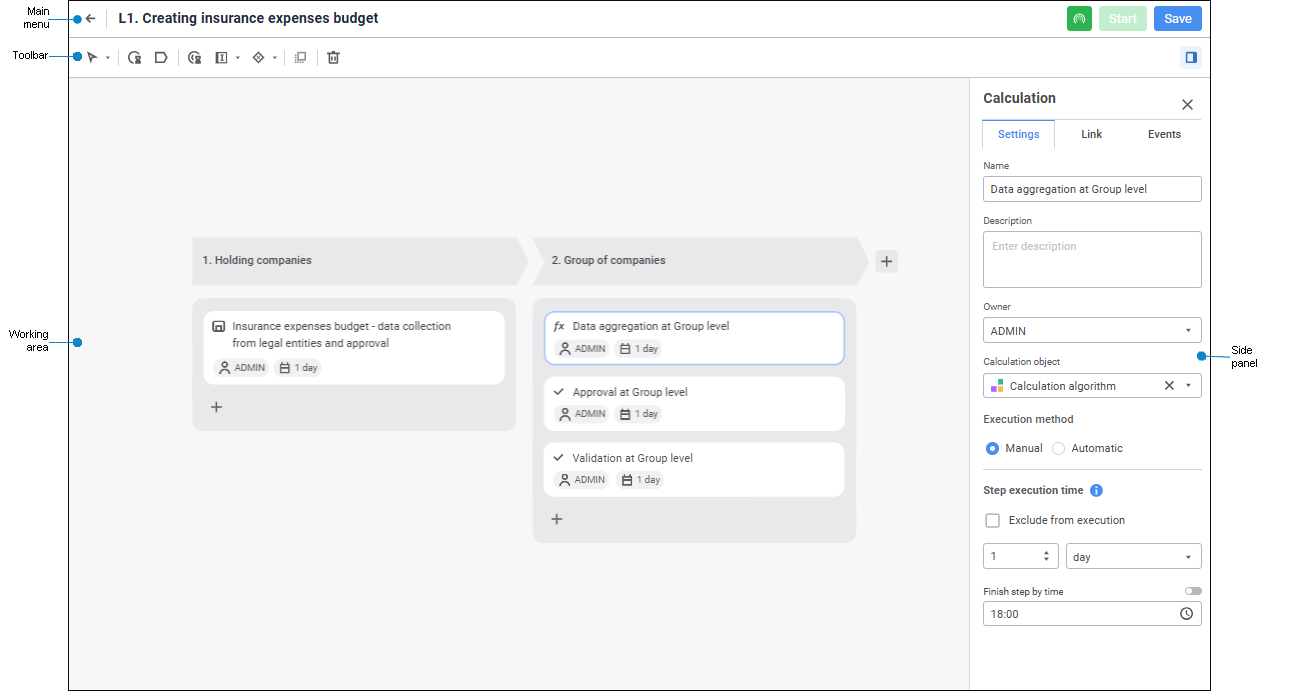Click the duration number stepper arrows

(1047, 557)
